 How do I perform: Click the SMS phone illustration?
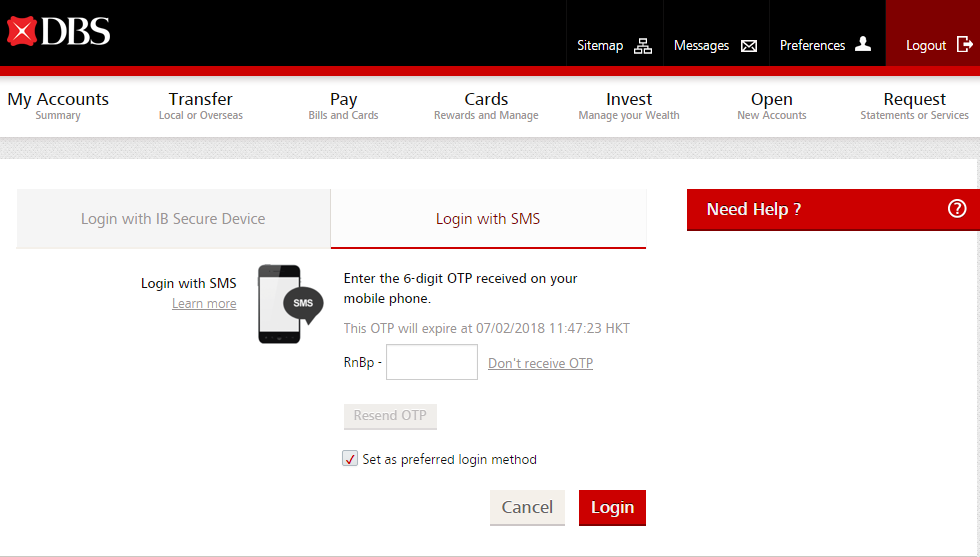(x=289, y=304)
